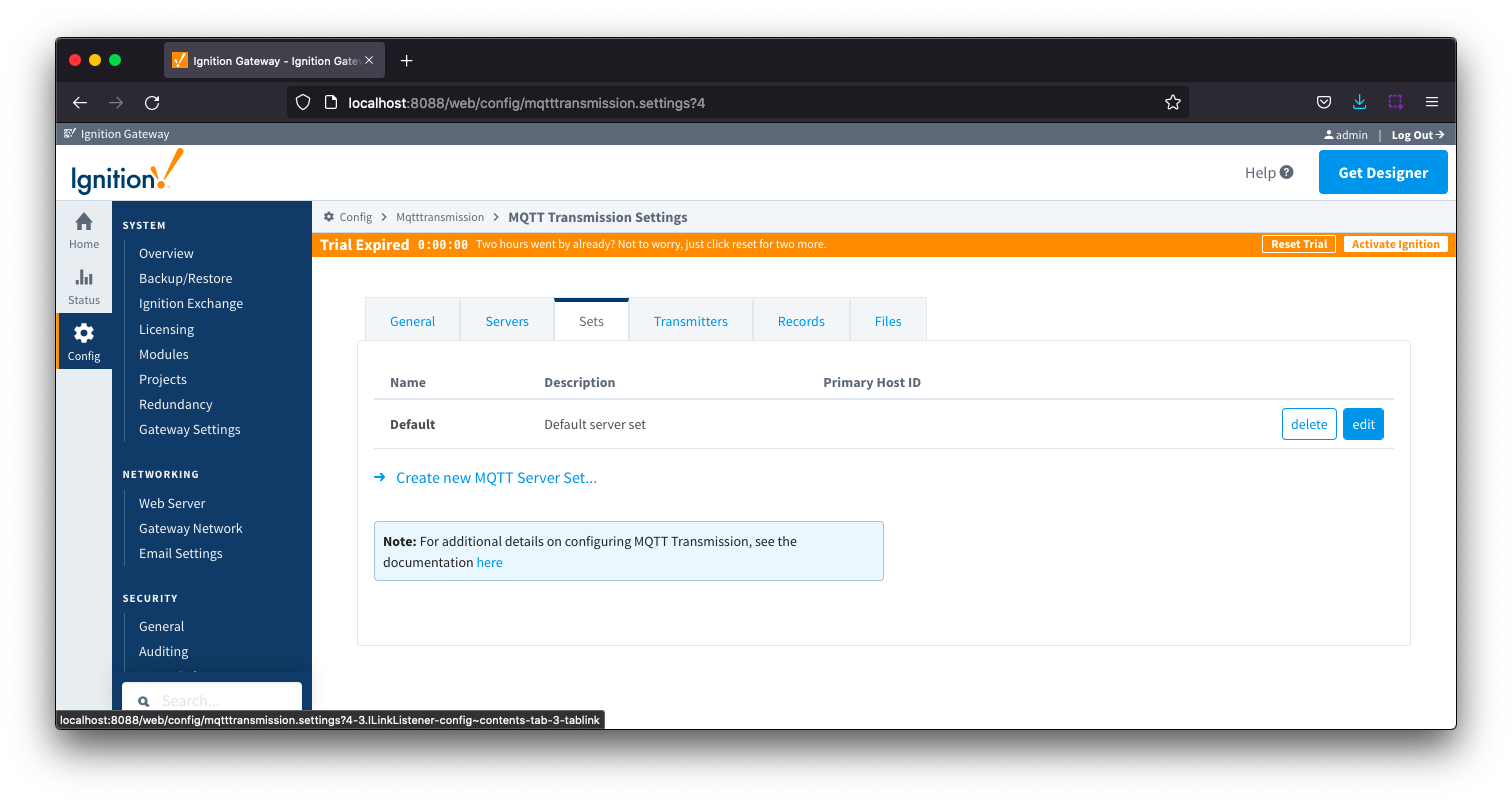This screenshot has width=1512, height=803.
Task: Click Activate Ignition button
Action: click(1395, 244)
